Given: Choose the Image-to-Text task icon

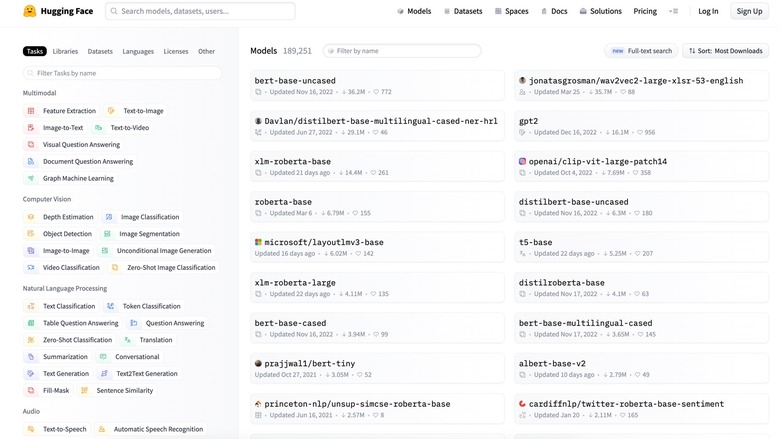Looking at the screenshot, I should 31,128.
